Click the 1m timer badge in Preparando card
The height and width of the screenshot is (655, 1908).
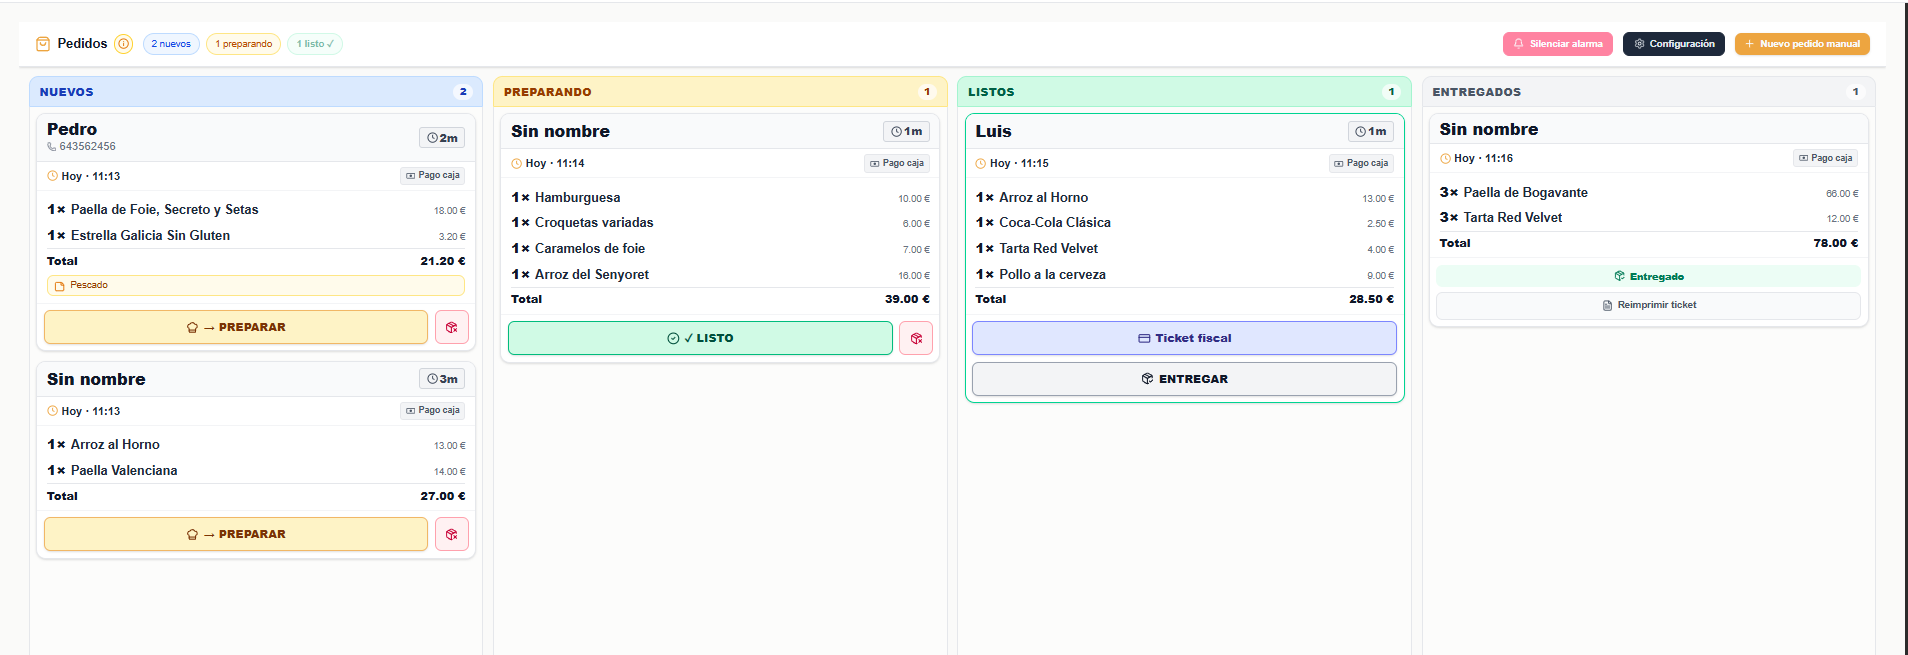tap(906, 131)
